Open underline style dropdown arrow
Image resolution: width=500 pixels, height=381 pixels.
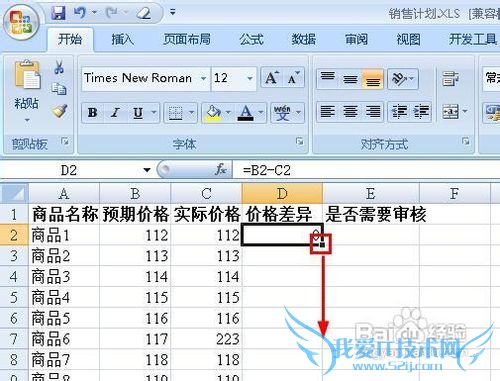pos(154,112)
